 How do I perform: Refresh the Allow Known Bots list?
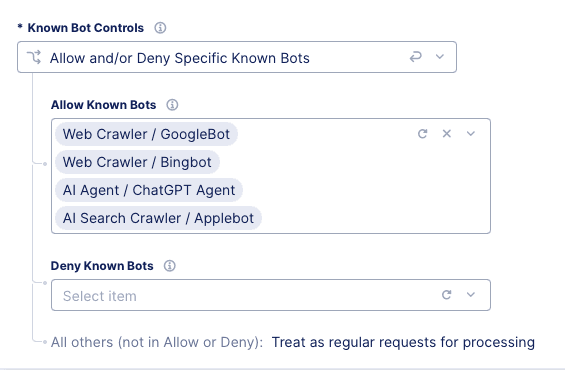(423, 134)
